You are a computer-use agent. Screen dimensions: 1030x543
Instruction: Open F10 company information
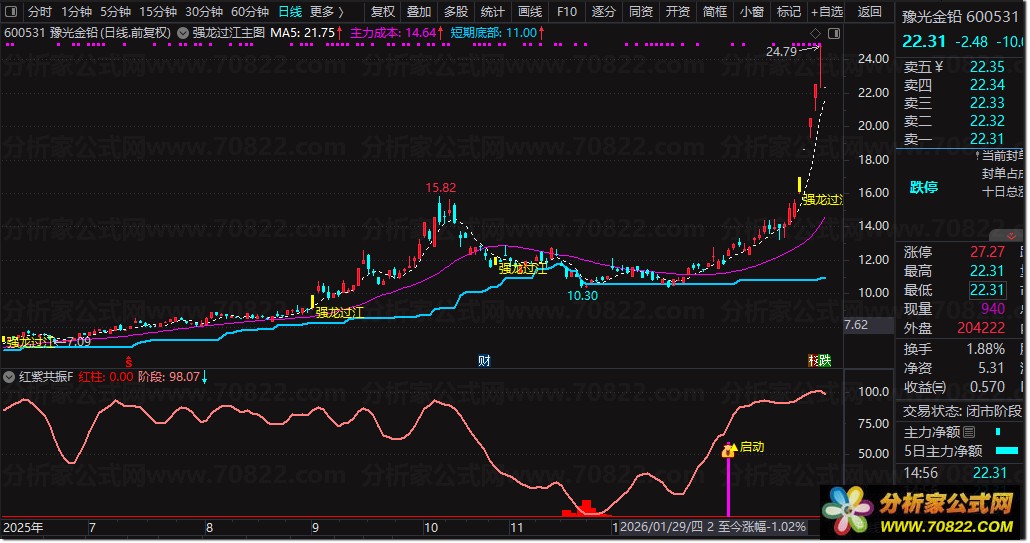coord(566,11)
